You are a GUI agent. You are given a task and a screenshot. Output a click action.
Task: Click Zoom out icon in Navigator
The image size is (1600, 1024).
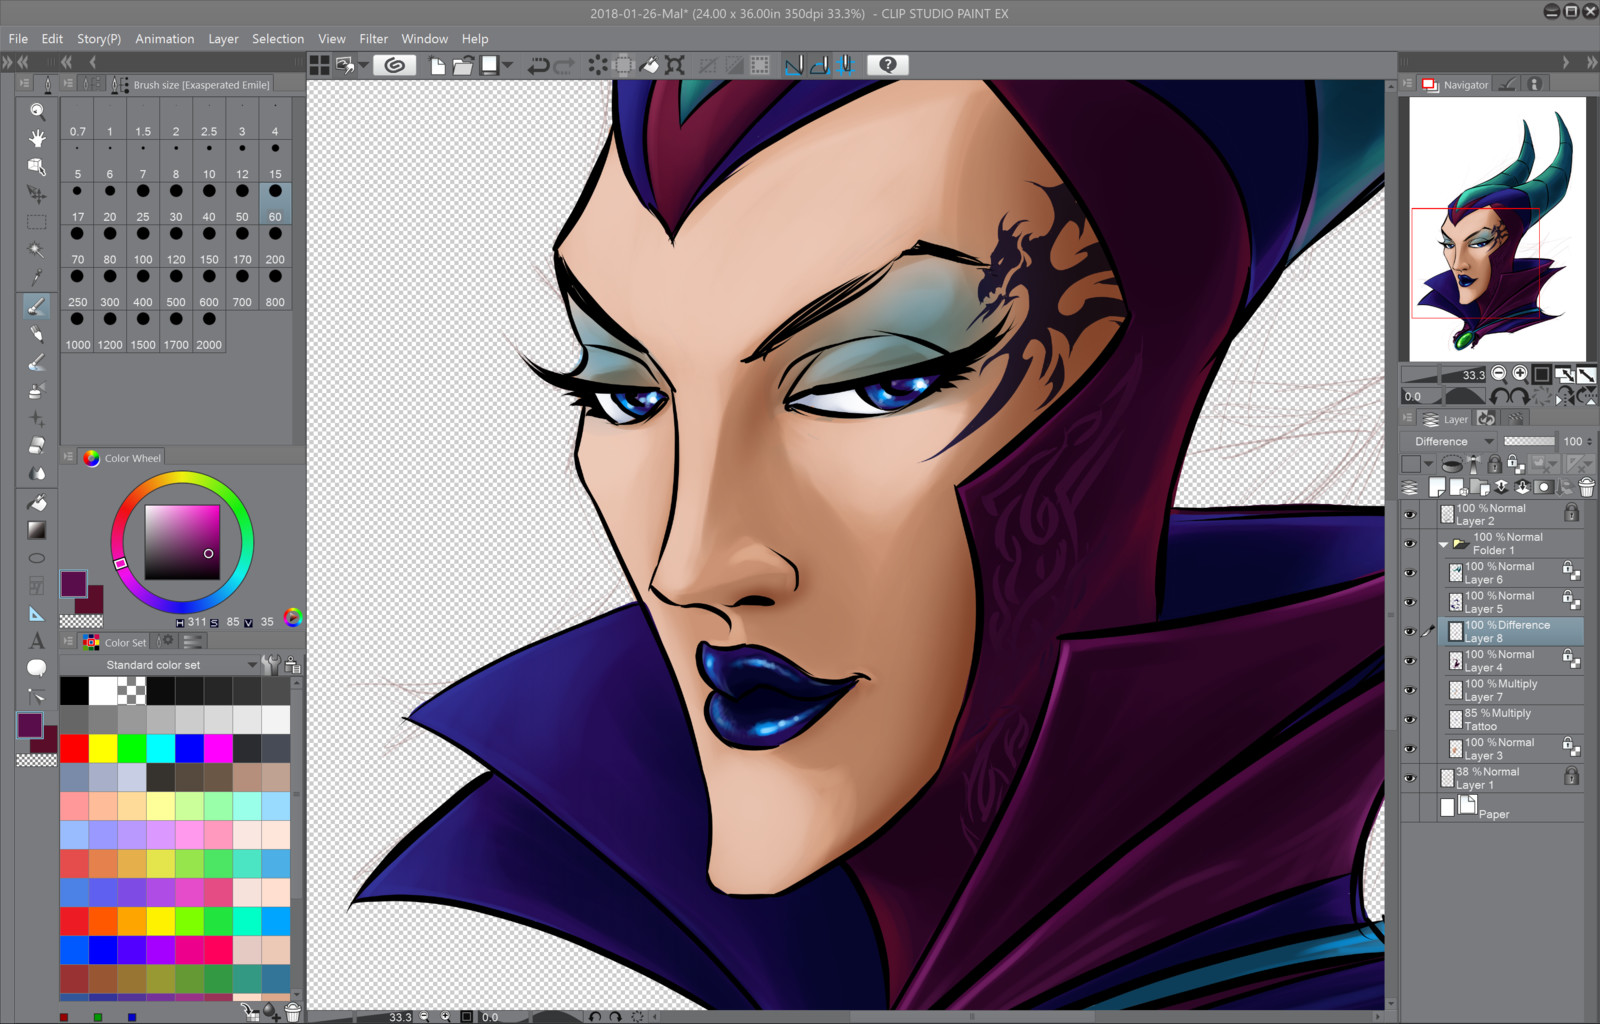point(1498,374)
